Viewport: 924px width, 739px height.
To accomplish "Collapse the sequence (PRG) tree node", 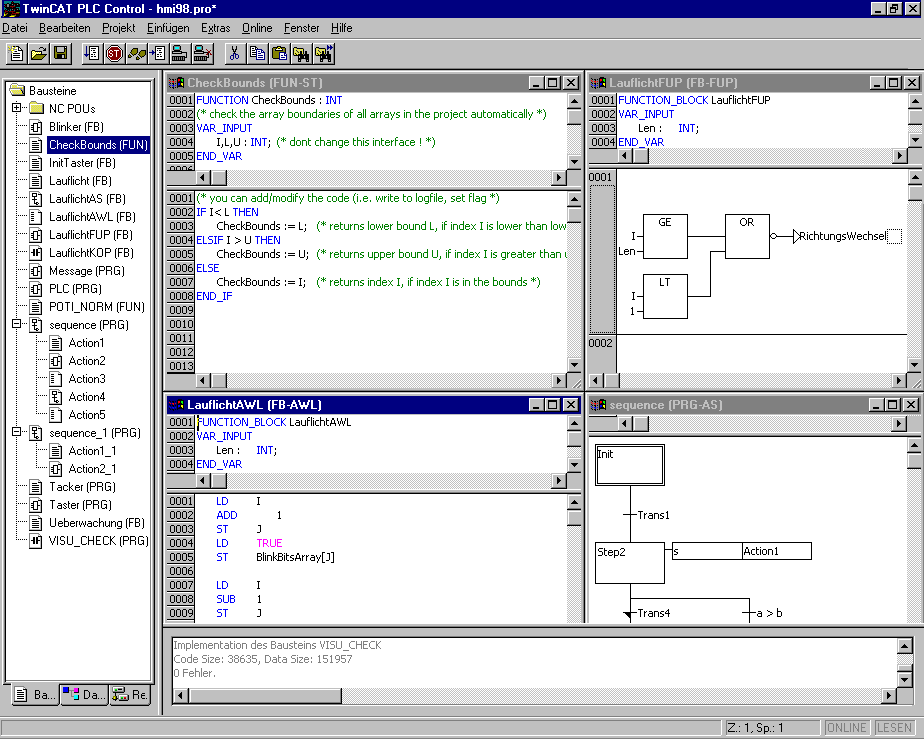I will click(x=17, y=325).
